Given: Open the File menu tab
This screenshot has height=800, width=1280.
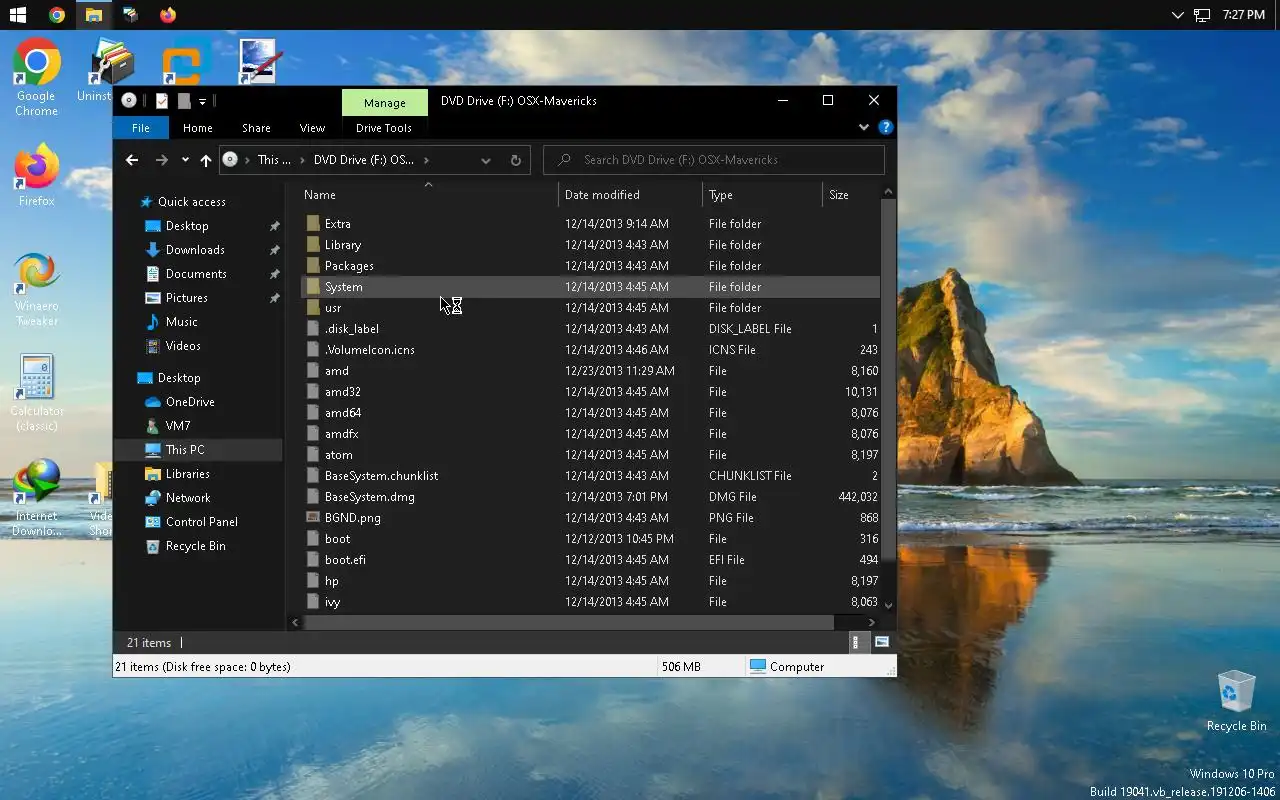Looking at the screenshot, I should 141,128.
